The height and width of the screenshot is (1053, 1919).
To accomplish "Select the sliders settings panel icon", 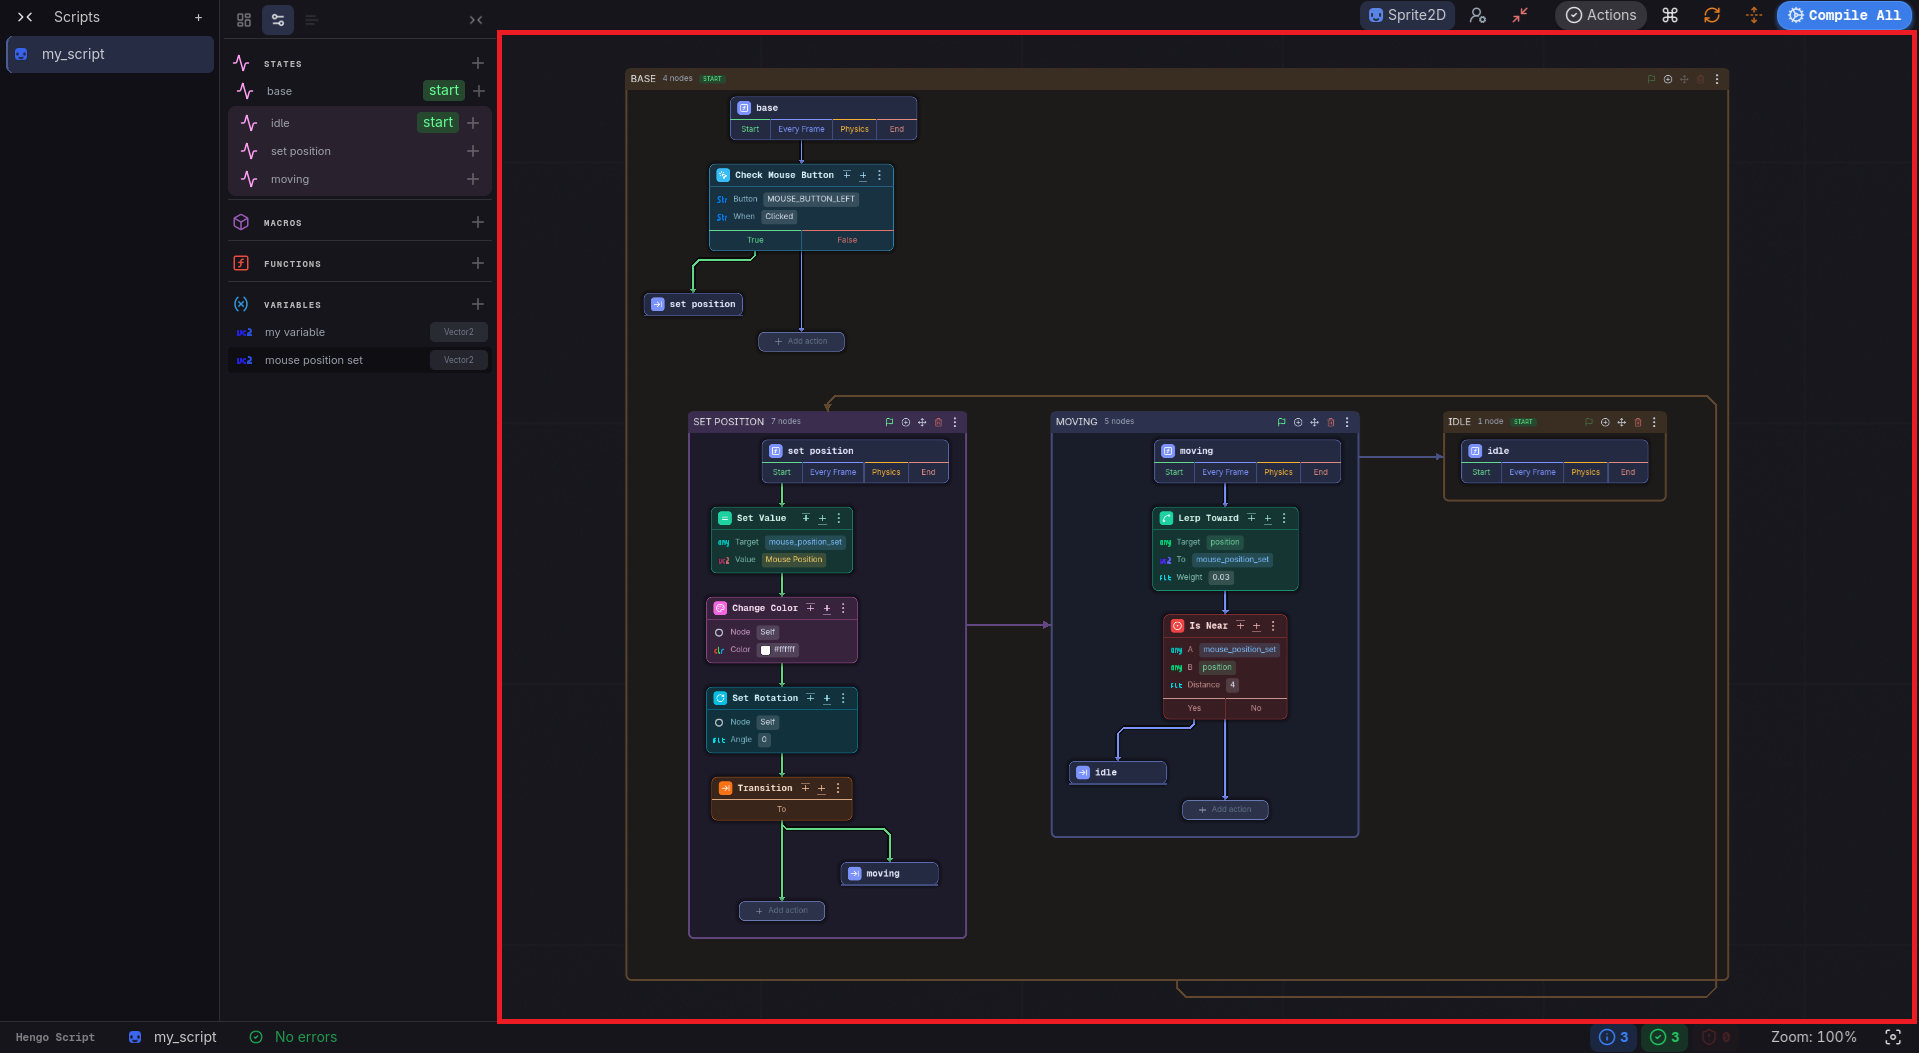I will tap(278, 20).
